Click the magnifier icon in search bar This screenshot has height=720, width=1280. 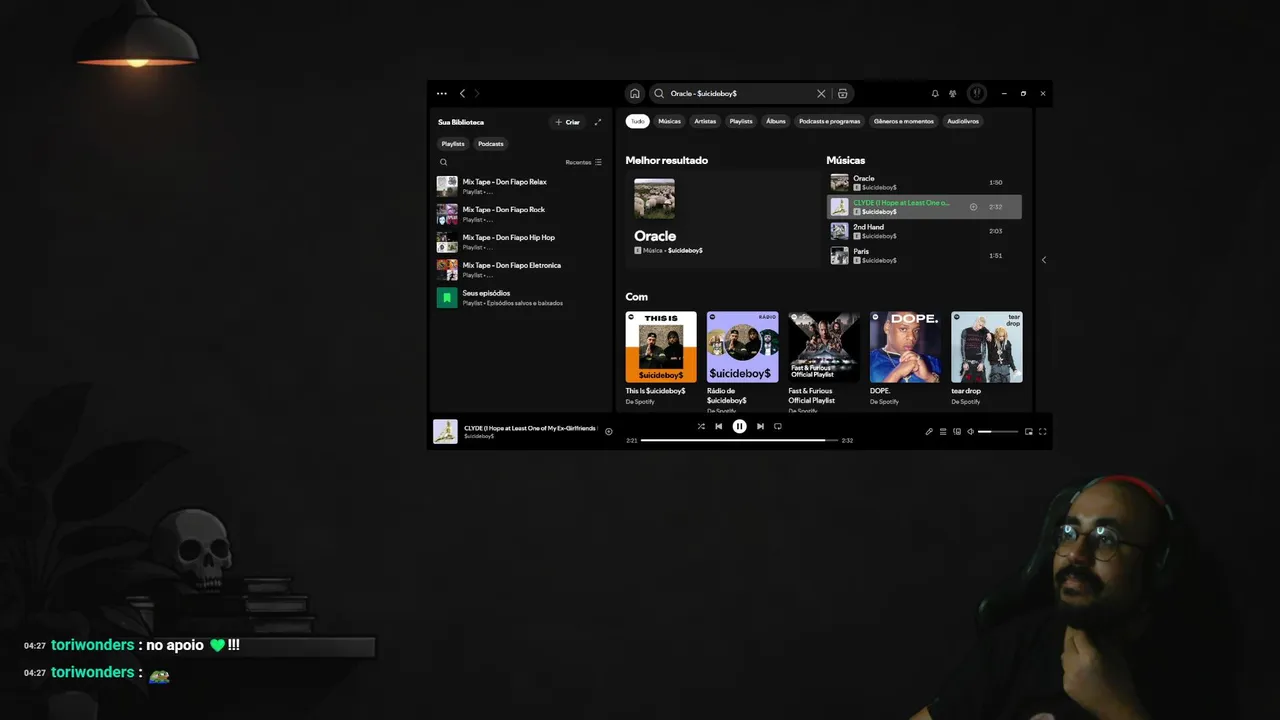tap(659, 93)
